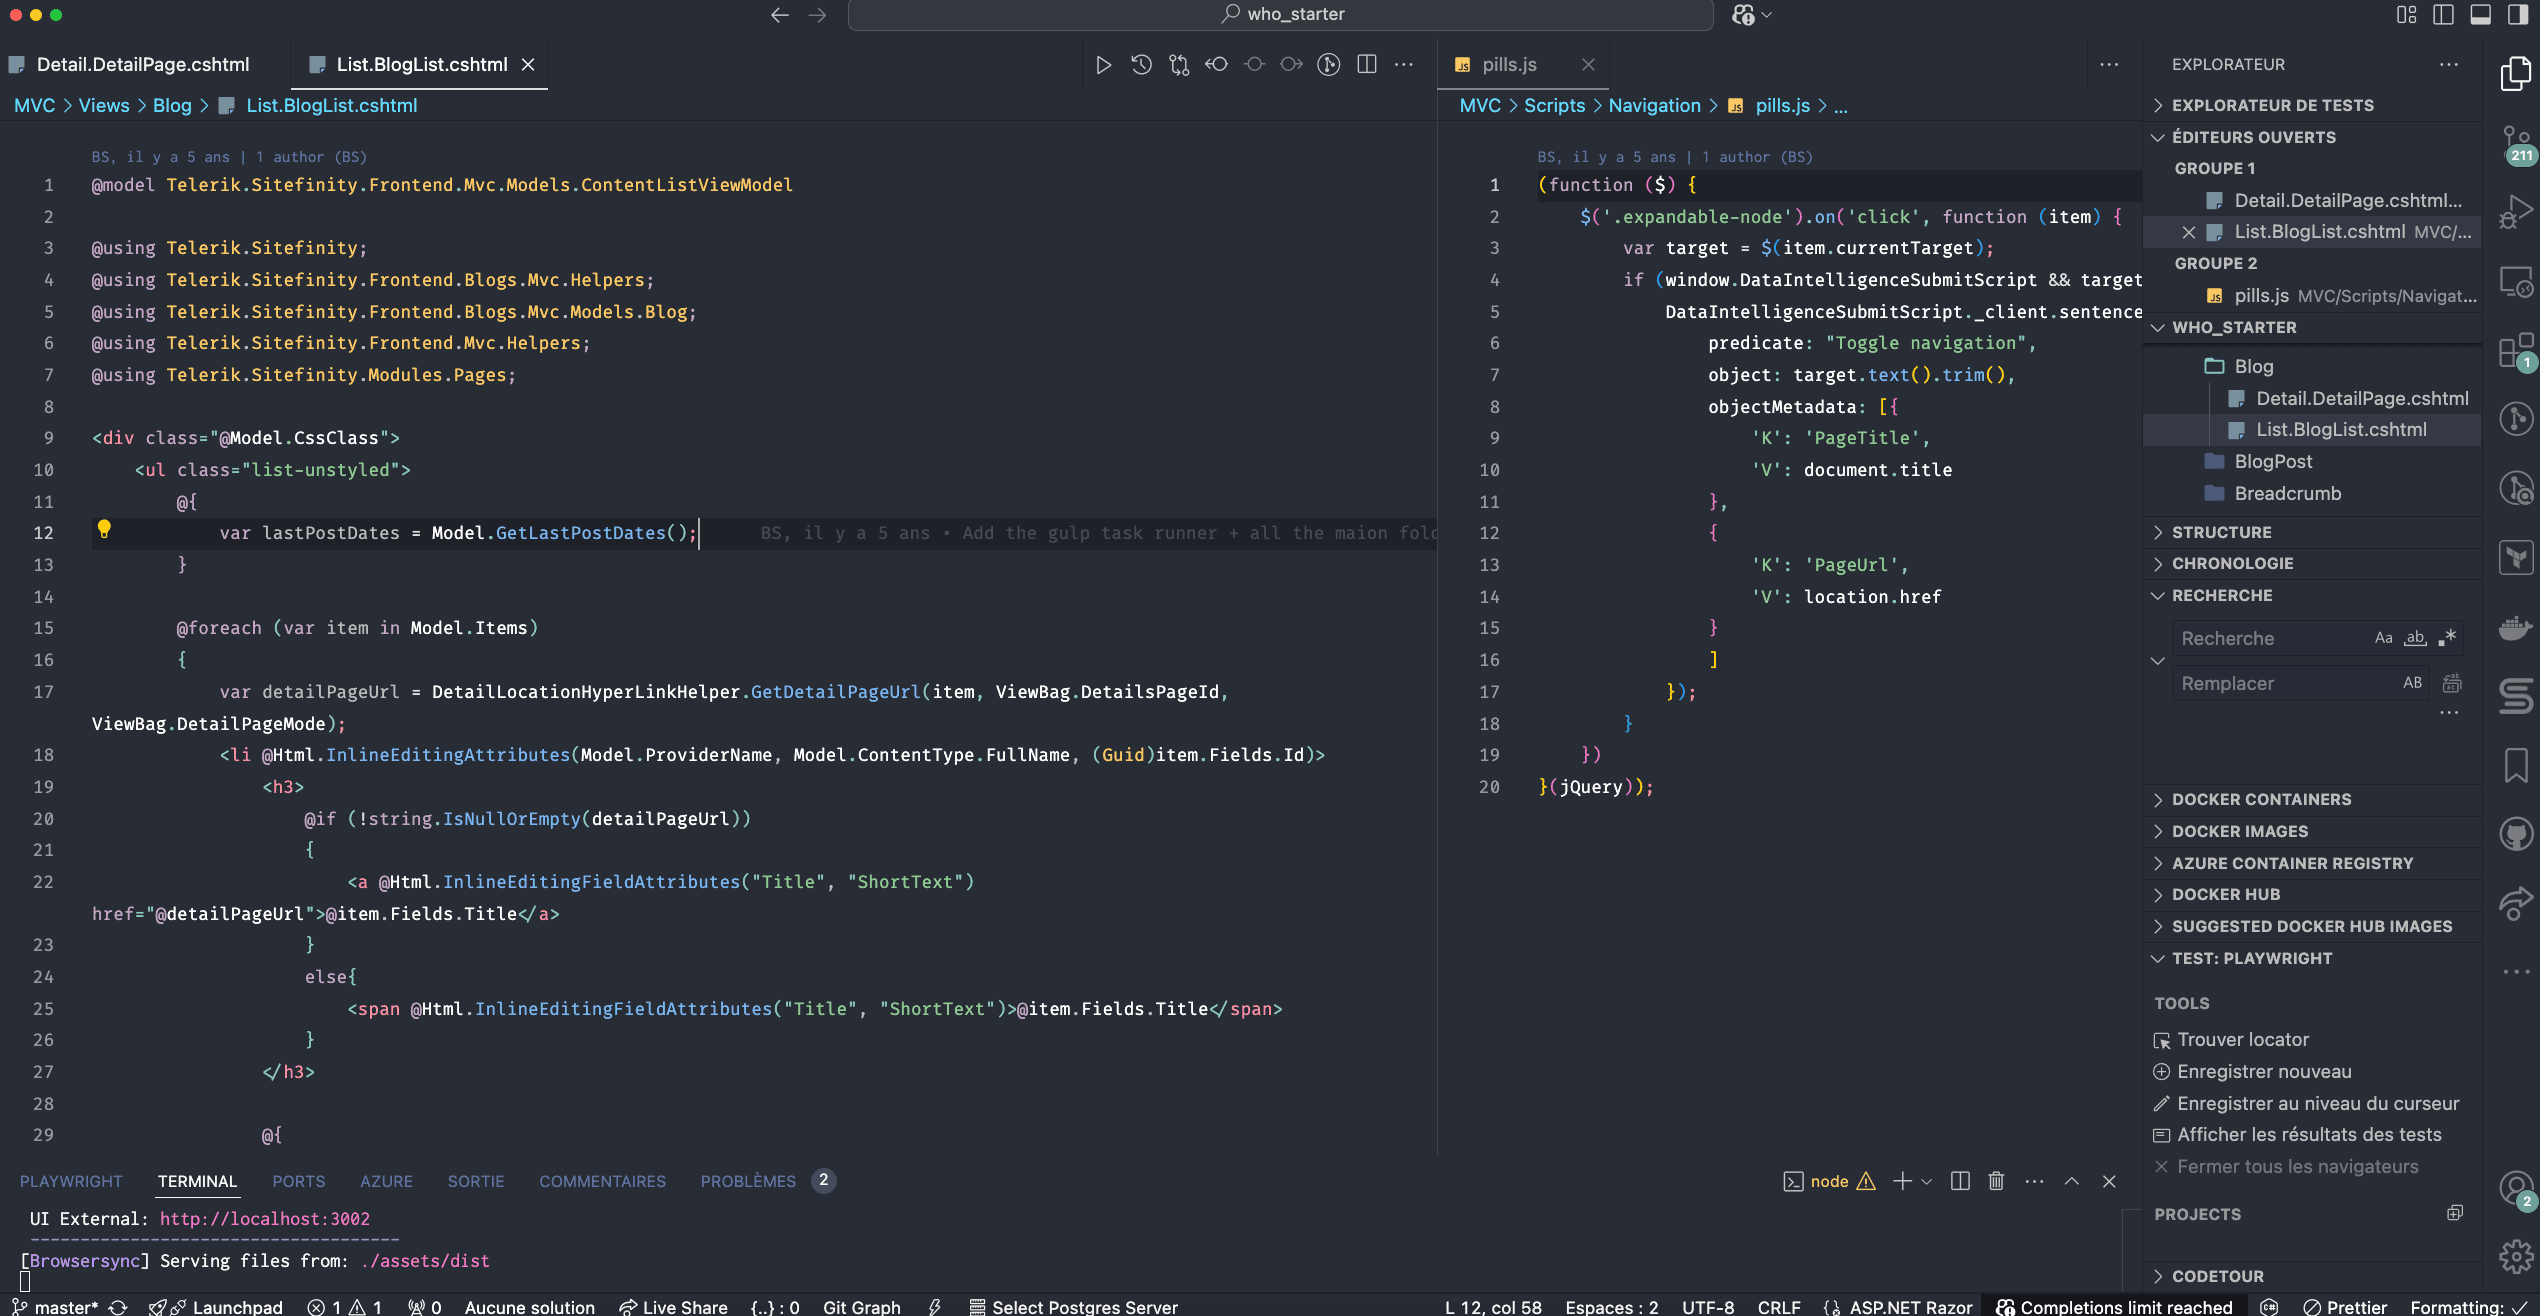Toggle Use Regular Expression in search
Viewport: 2540px width, 1316px height.
click(2447, 638)
